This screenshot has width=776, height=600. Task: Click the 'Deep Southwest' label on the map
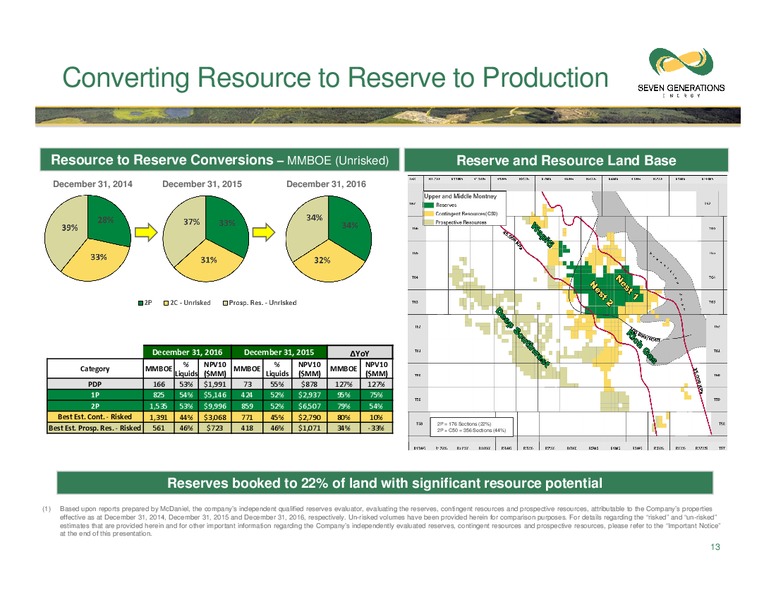coord(522,338)
